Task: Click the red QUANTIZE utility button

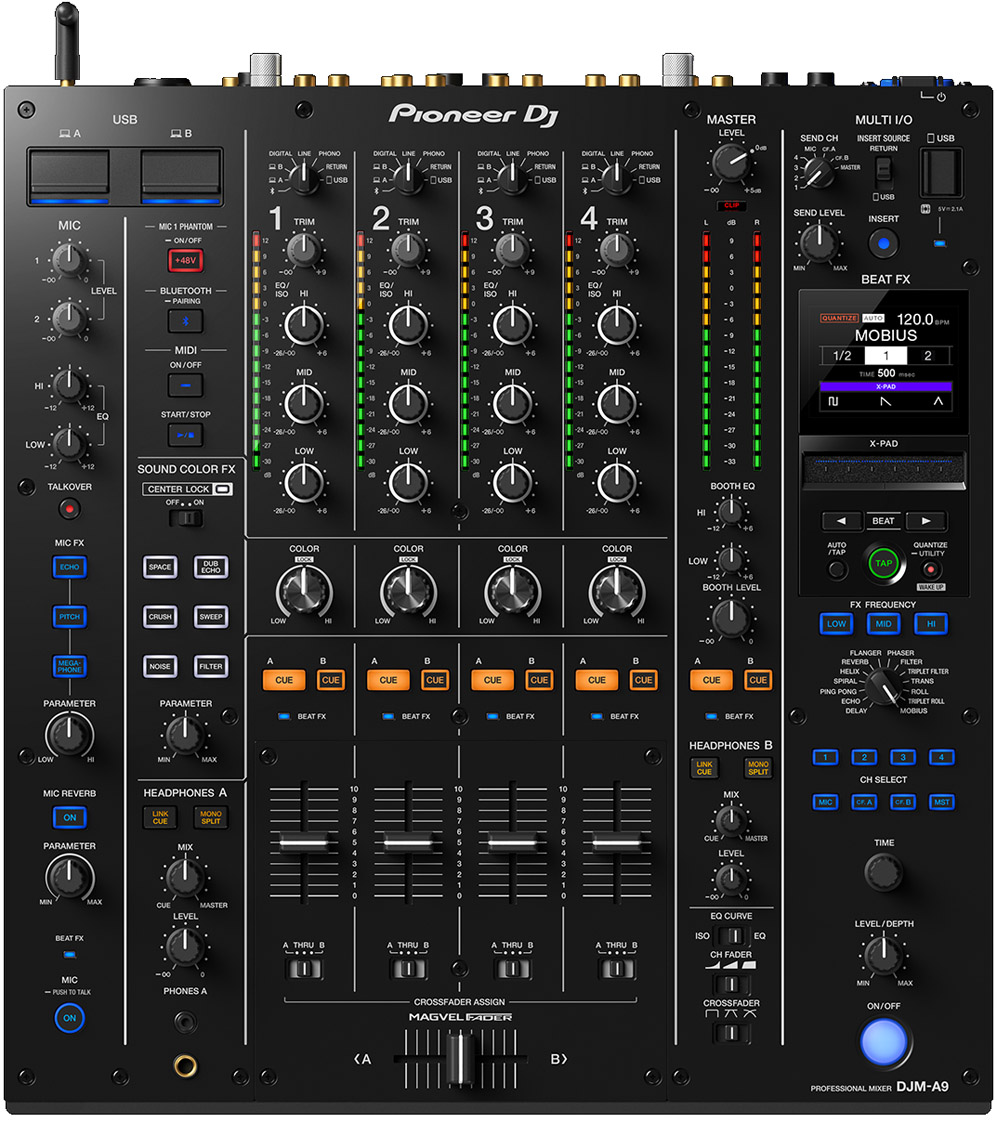Action: 930,570
